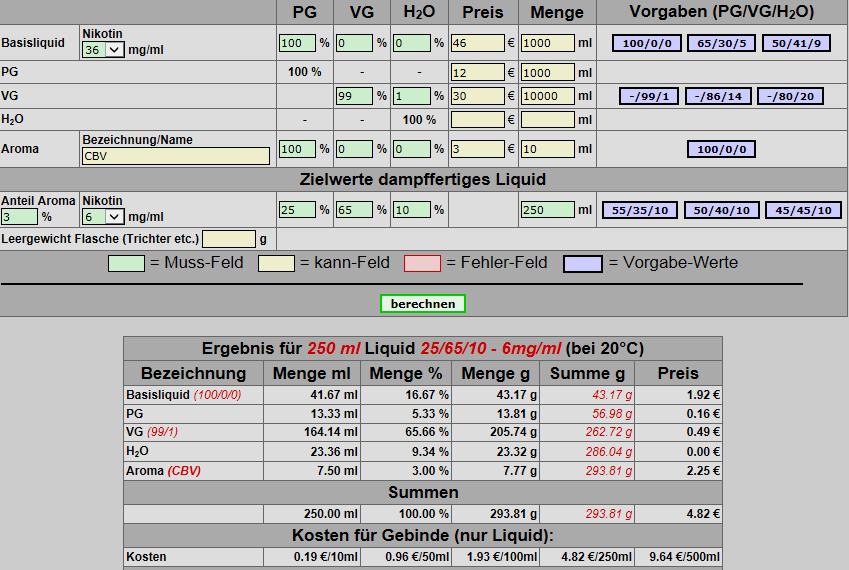Click the target liquid Menge field
This screenshot has width=849, height=570.
[547, 210]
